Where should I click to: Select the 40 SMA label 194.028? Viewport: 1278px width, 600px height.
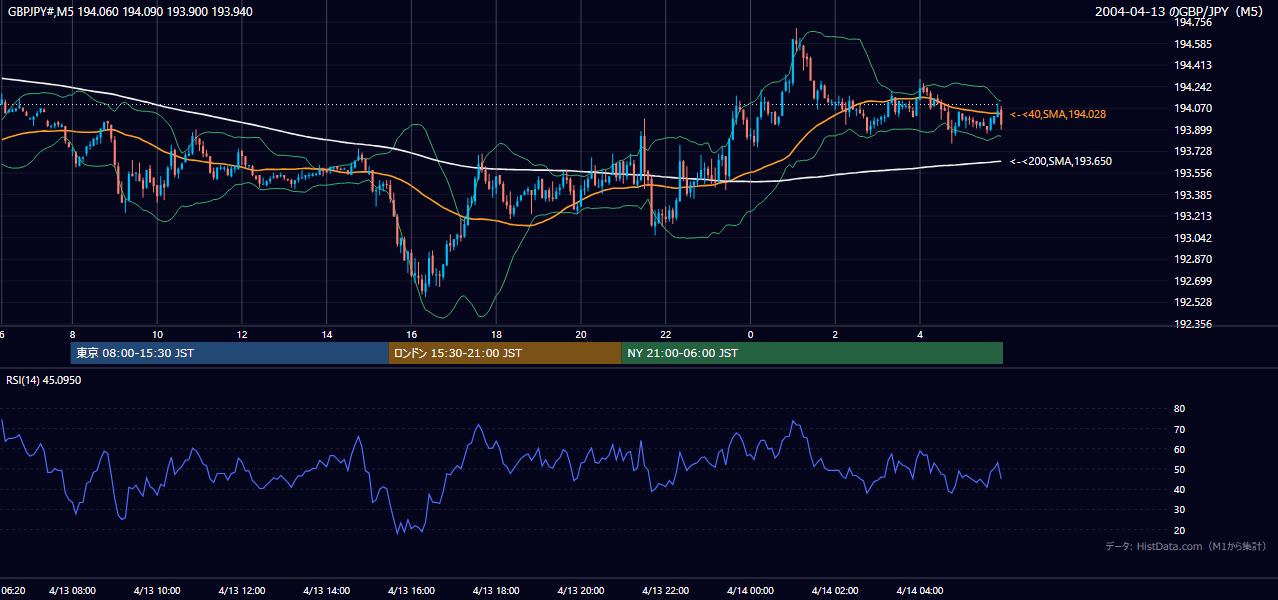coord(1058,115)
